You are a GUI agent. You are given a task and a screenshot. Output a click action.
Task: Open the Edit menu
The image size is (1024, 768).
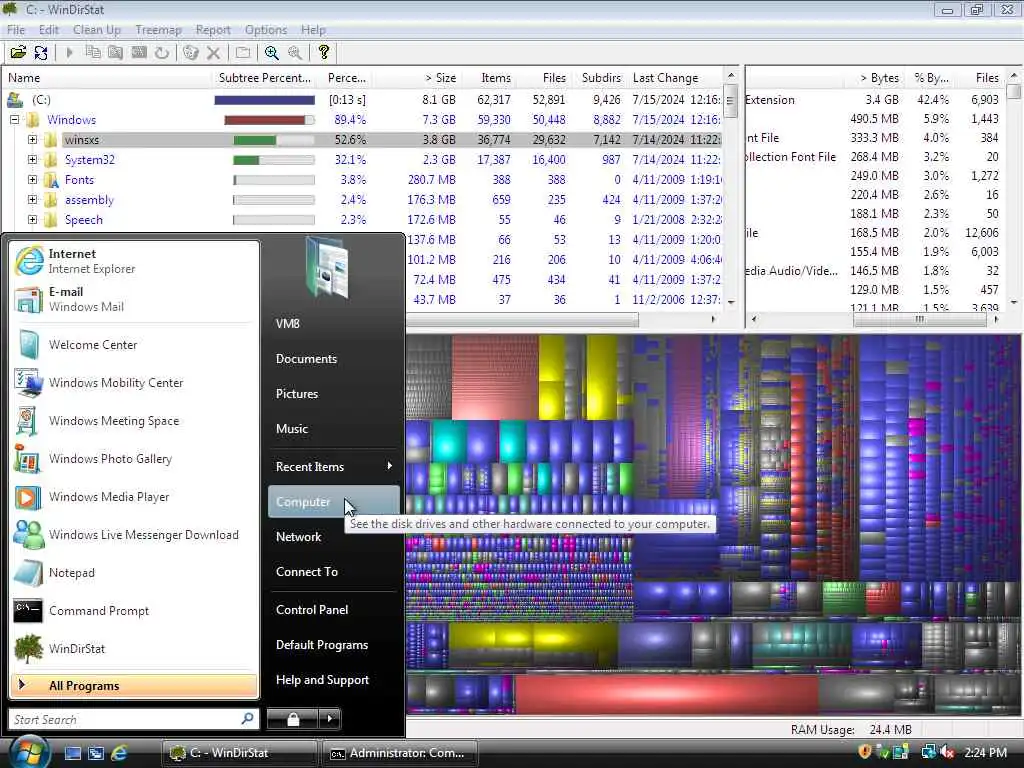[x=49, y=30]
